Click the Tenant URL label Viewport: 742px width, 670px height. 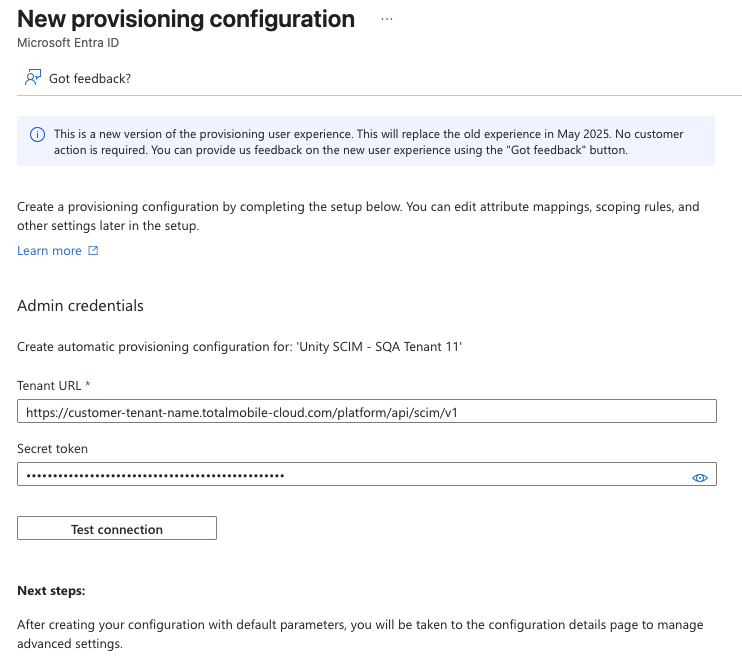pyautogui.click(x=48, y=385)
